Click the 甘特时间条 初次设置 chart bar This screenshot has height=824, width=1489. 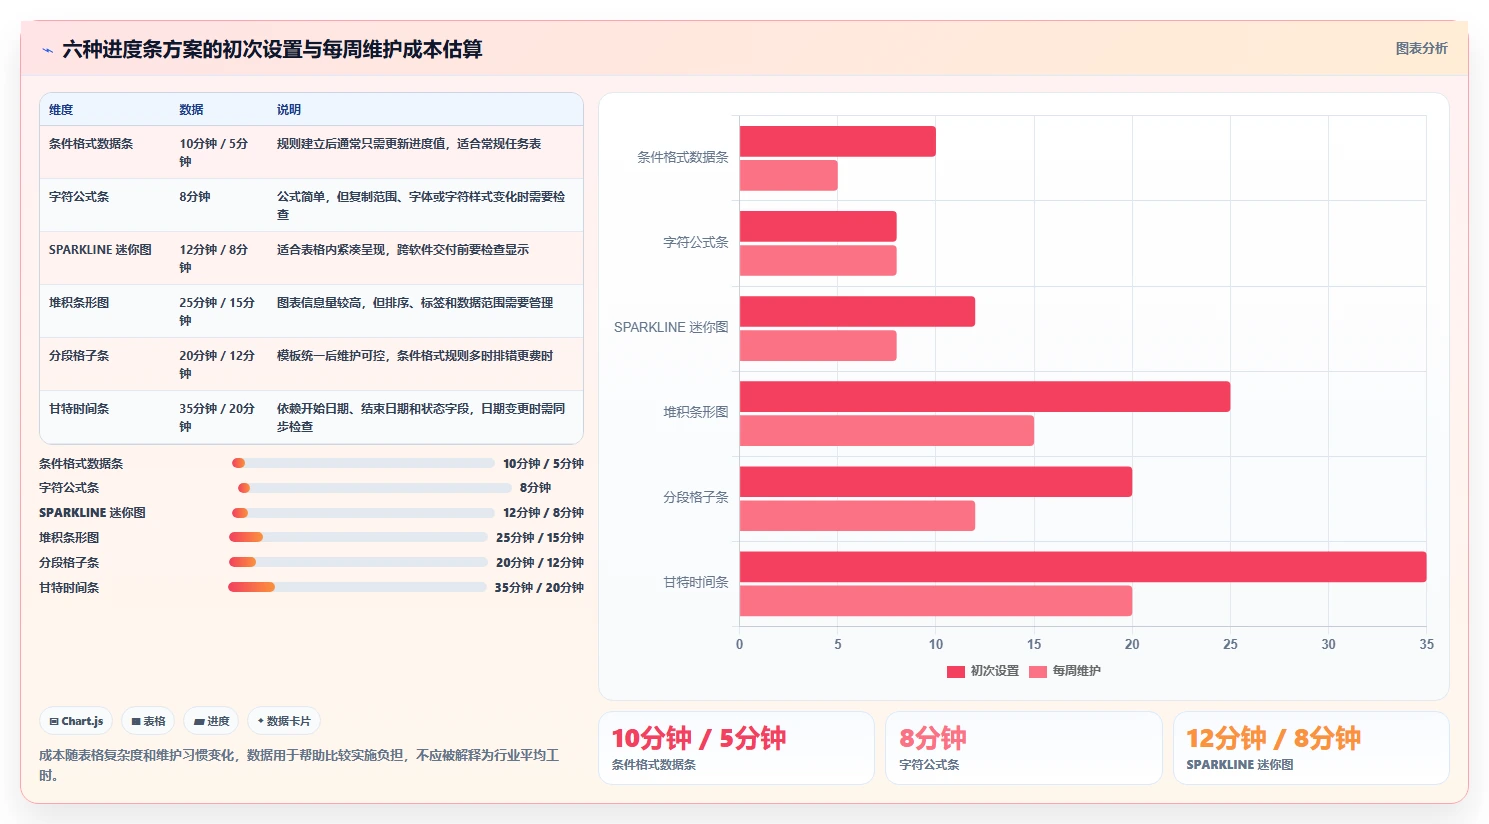[x=1083, y=566]
